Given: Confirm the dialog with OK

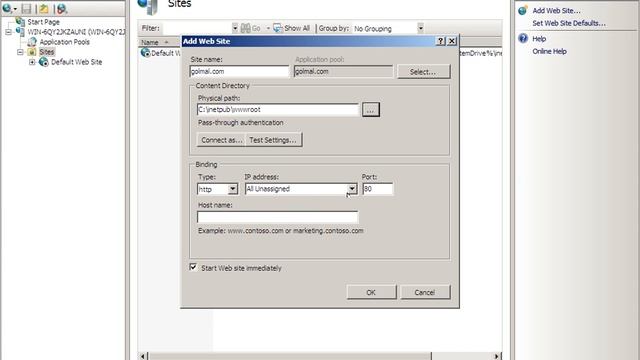Looking at the screenshot, I should point(371,292).
